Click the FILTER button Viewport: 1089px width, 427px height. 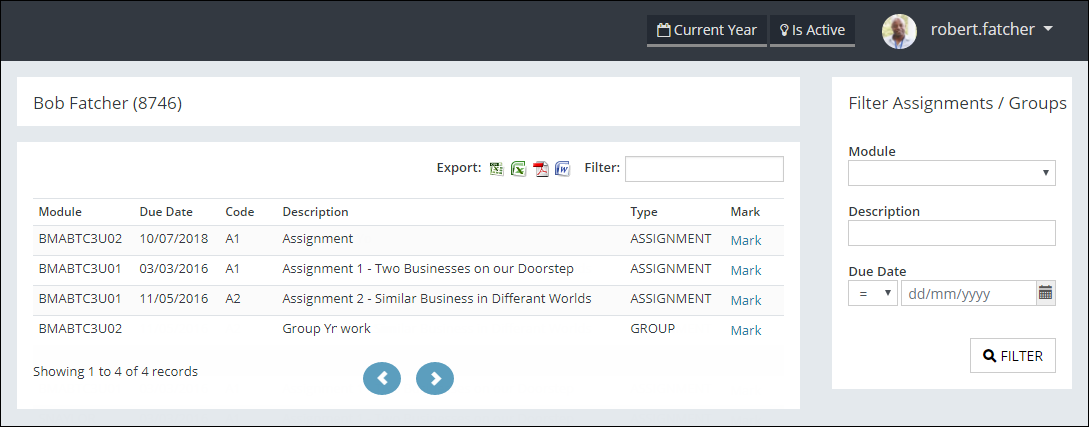coord(1013,355)
